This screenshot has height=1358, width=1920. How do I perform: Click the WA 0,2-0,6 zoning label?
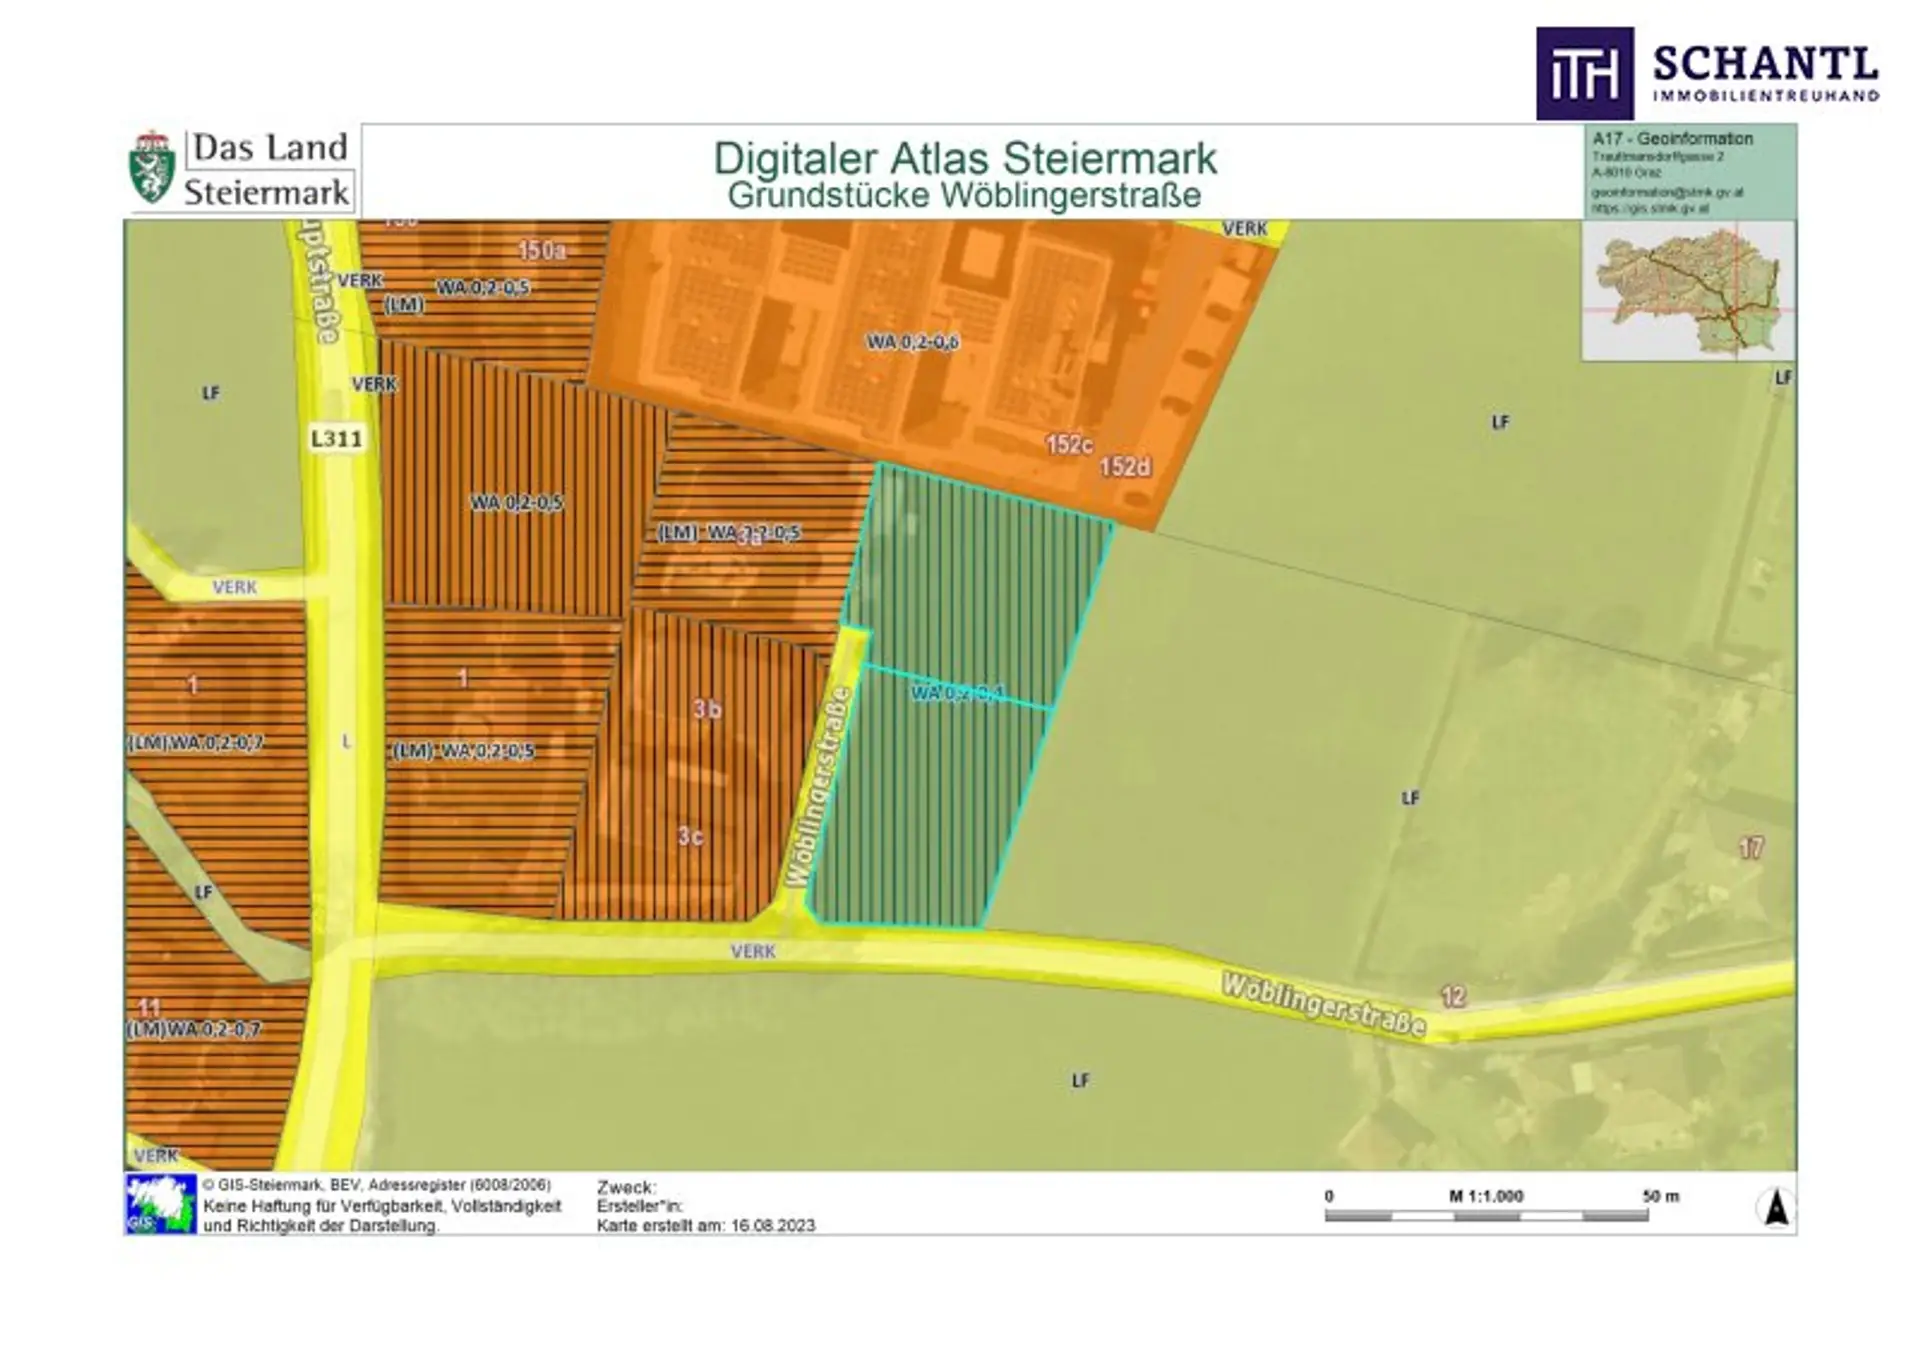click(912, 342)
